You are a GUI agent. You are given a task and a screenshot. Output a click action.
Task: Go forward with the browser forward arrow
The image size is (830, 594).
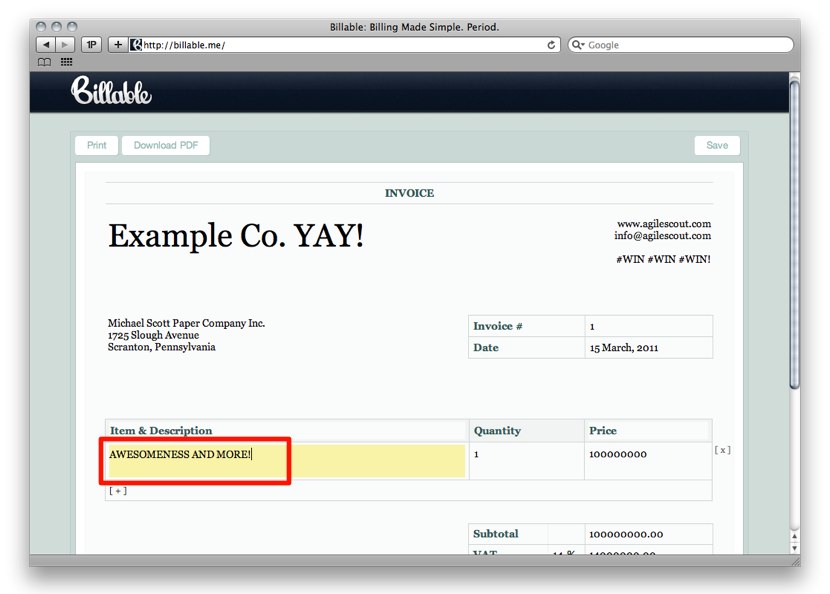tap(65, 45)
